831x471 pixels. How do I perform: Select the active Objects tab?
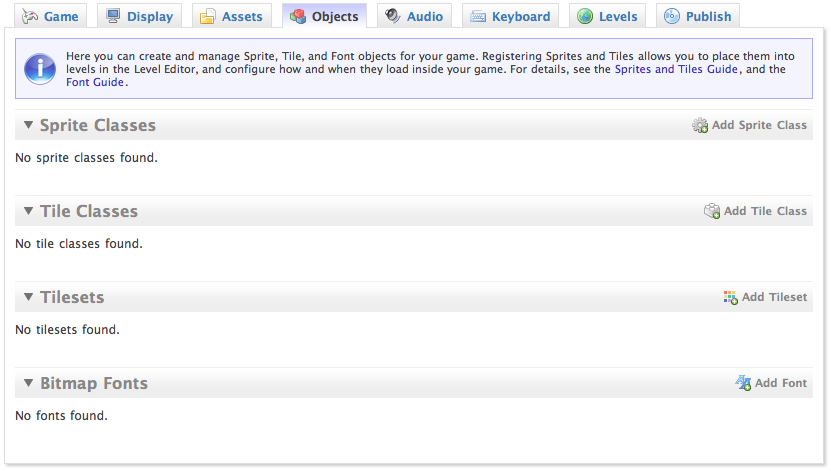coord(324,16)
